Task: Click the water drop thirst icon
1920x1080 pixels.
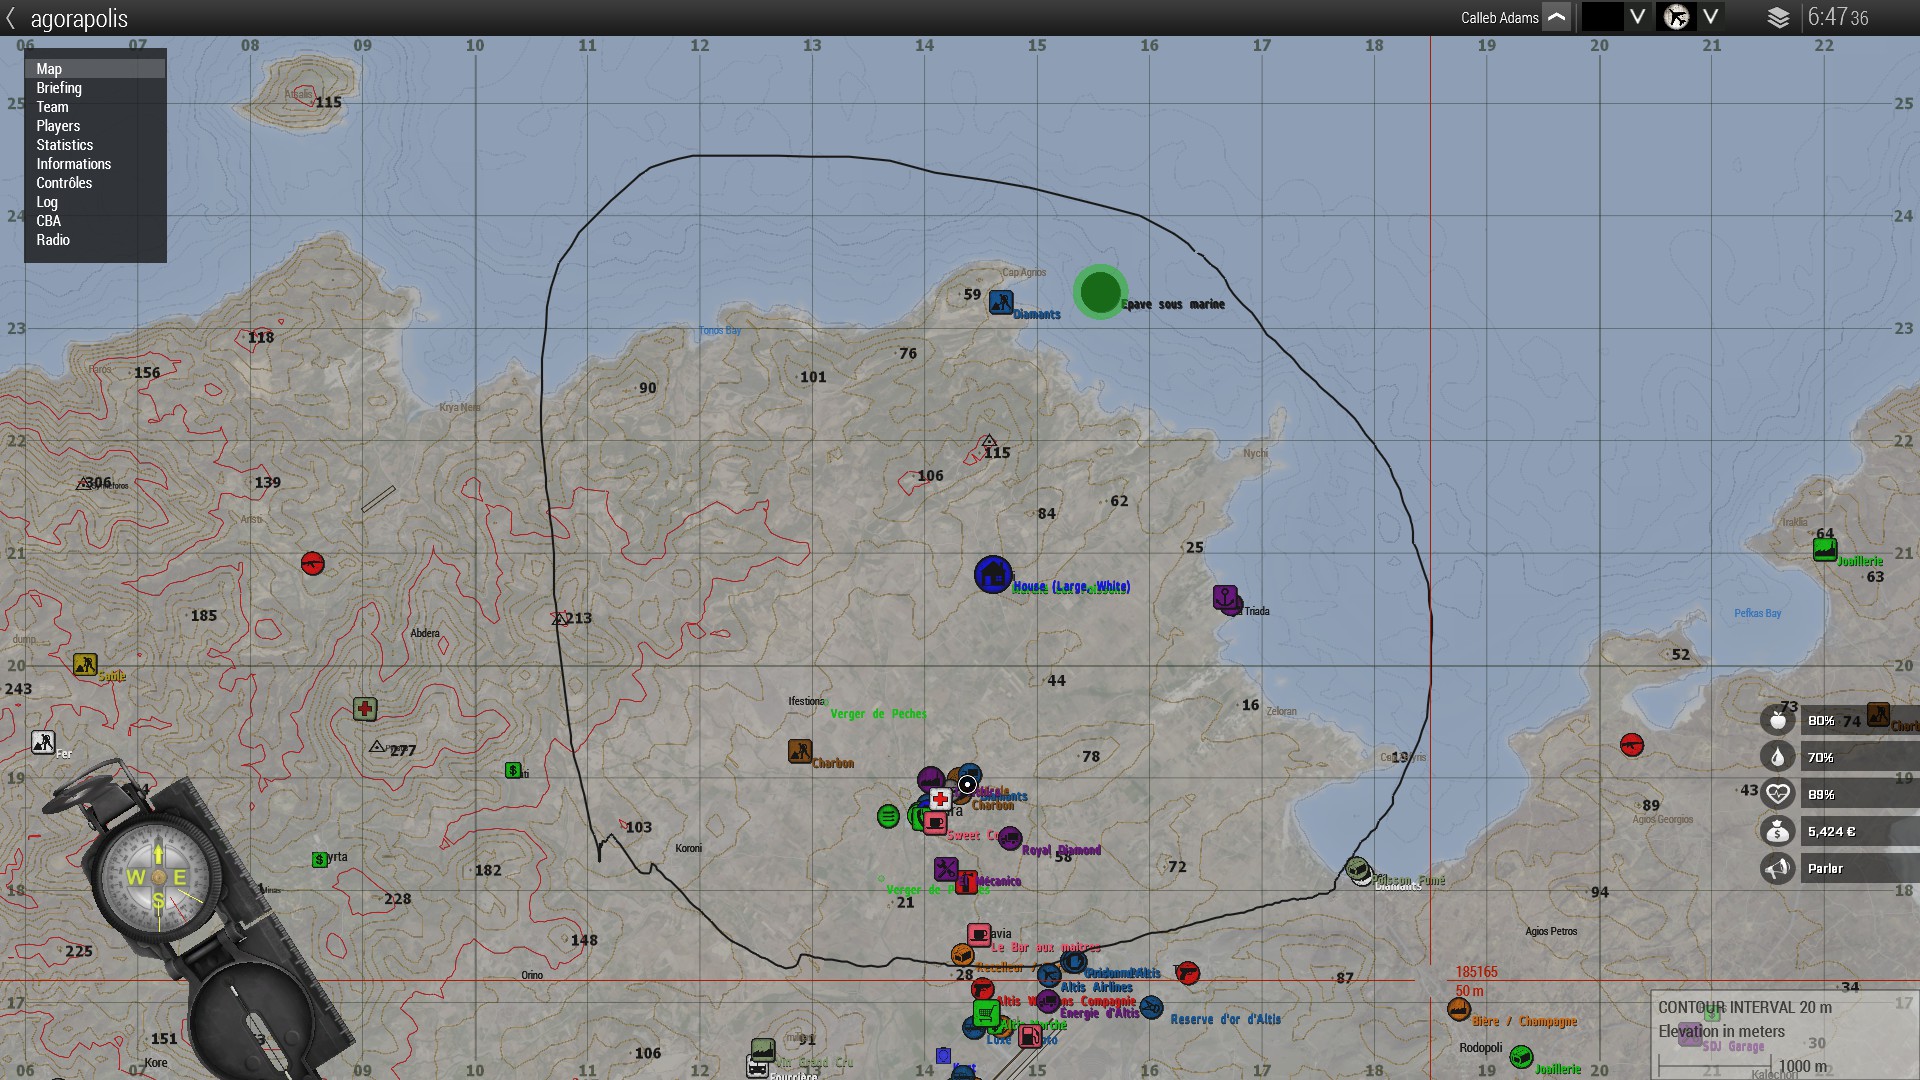Action: 1777,757
